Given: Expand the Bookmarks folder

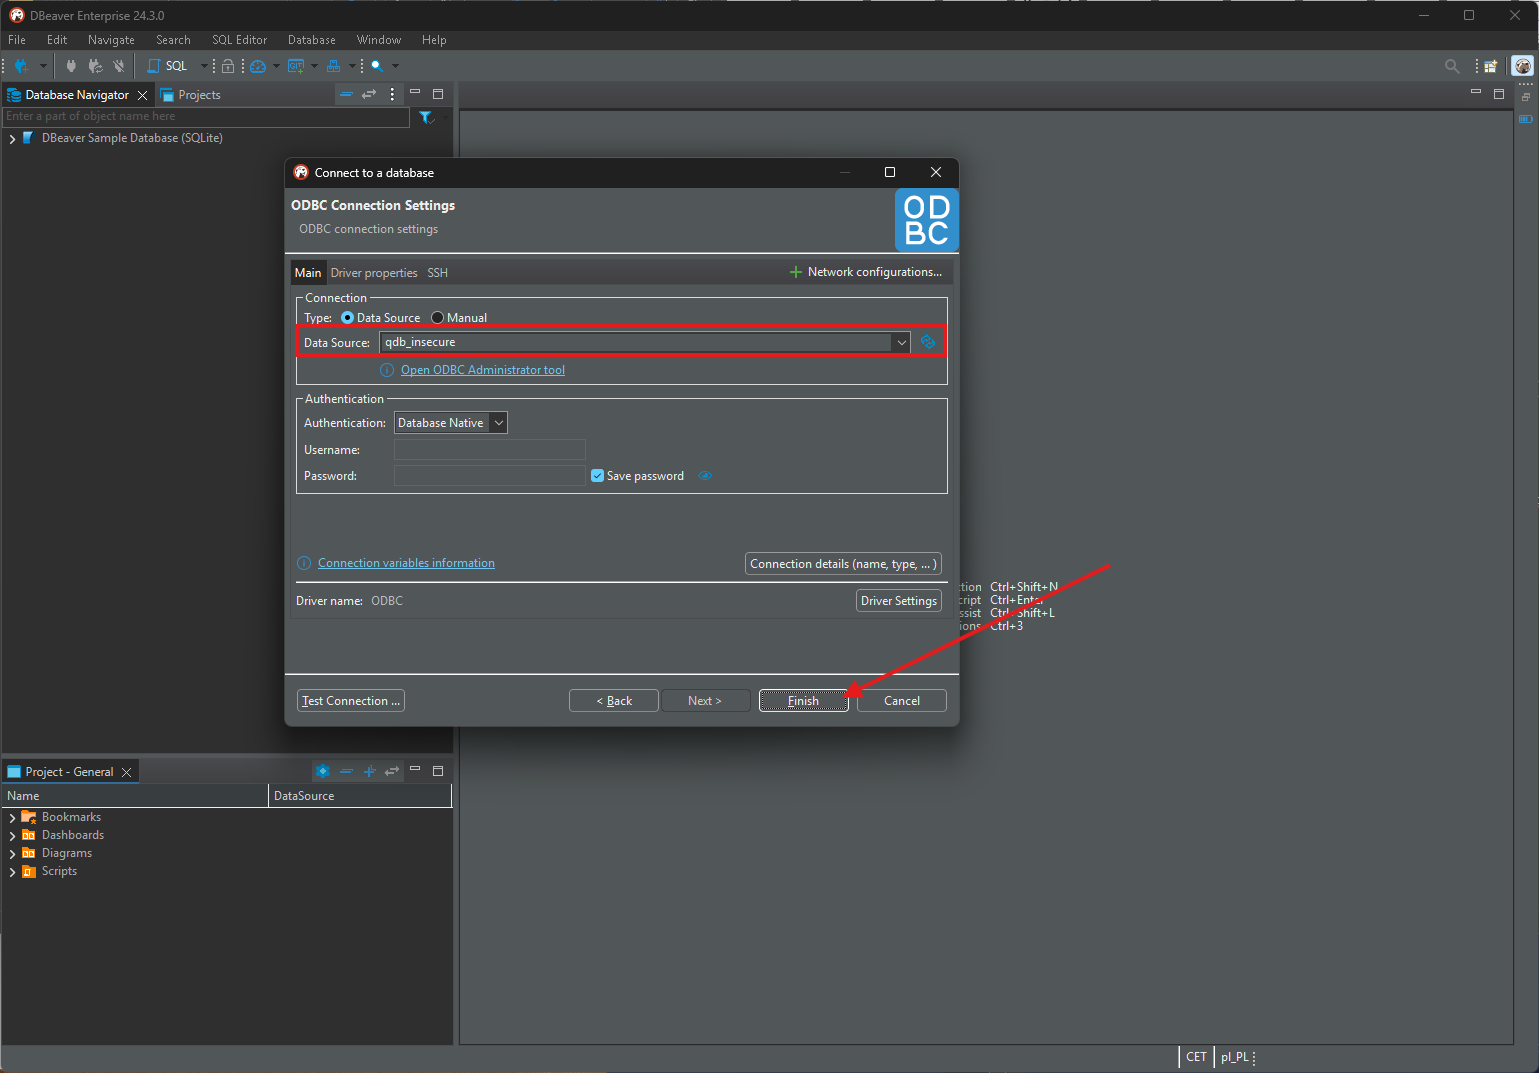Looking at the screenshot, I should point(12,818).
